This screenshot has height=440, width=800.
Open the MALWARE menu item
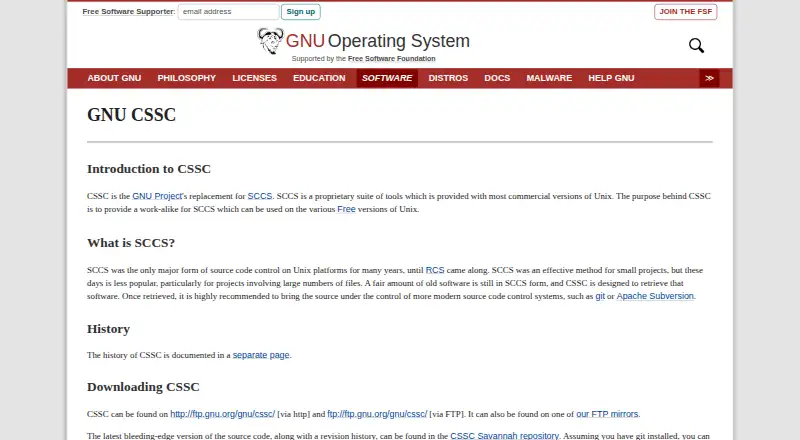pos(549,78)
